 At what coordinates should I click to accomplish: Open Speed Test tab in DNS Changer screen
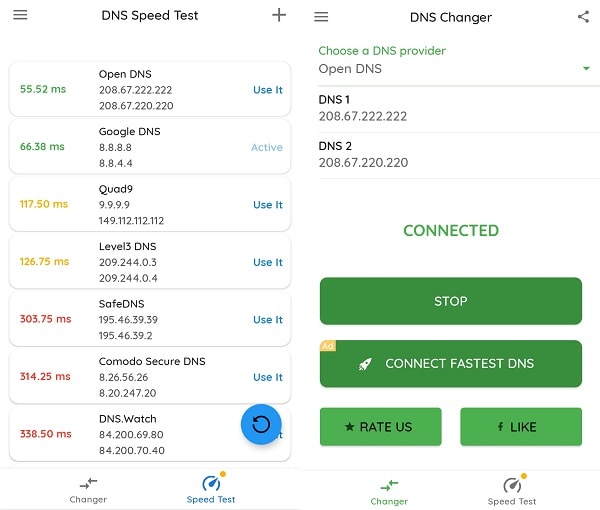(512, 492)
